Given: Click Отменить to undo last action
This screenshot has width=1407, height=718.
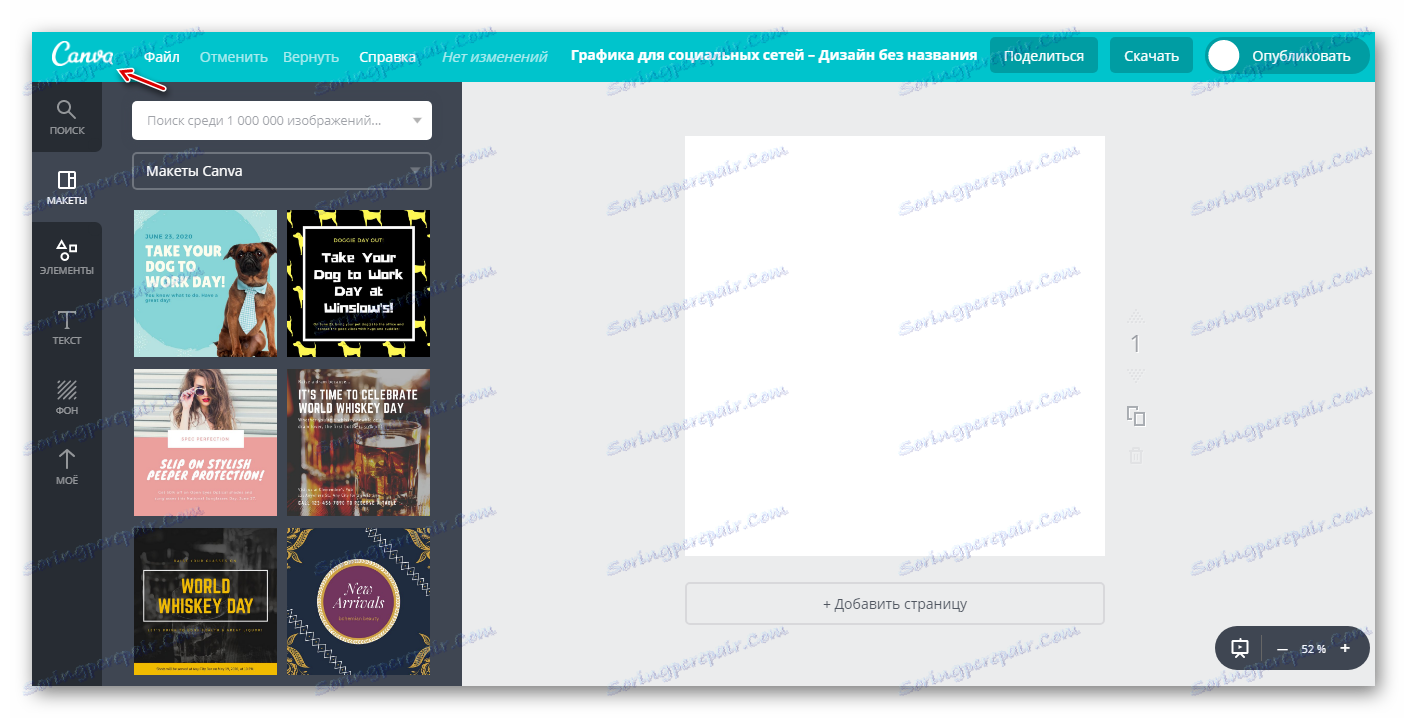Looking at the screenshot, I should pyautogui.click(x=232, y=56).
